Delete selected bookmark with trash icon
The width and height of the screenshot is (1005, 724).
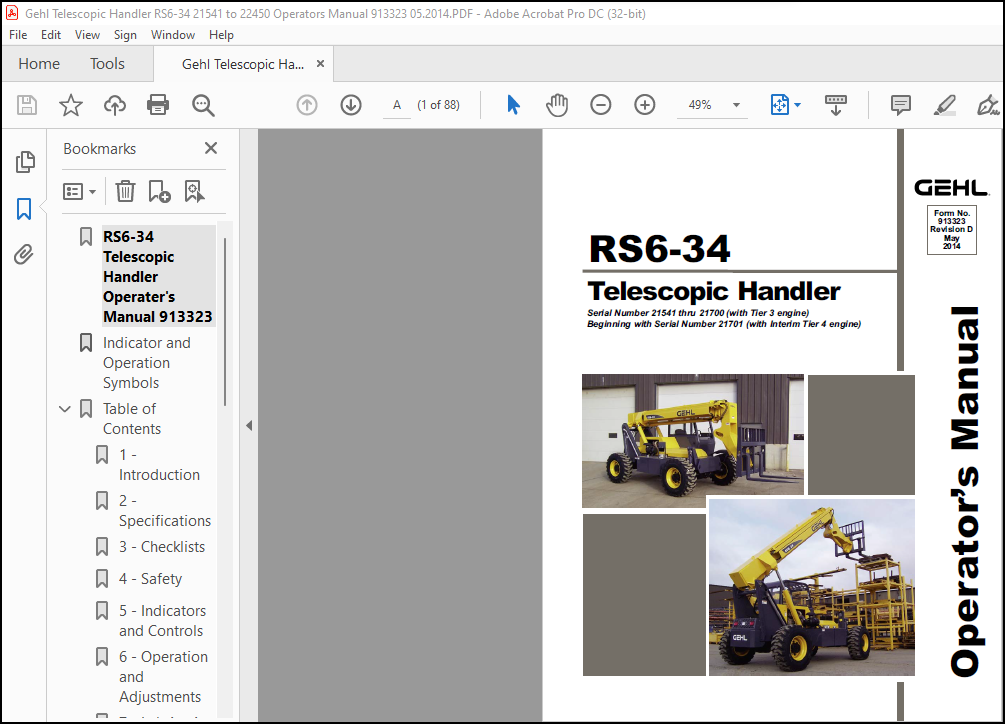[125, 191]
